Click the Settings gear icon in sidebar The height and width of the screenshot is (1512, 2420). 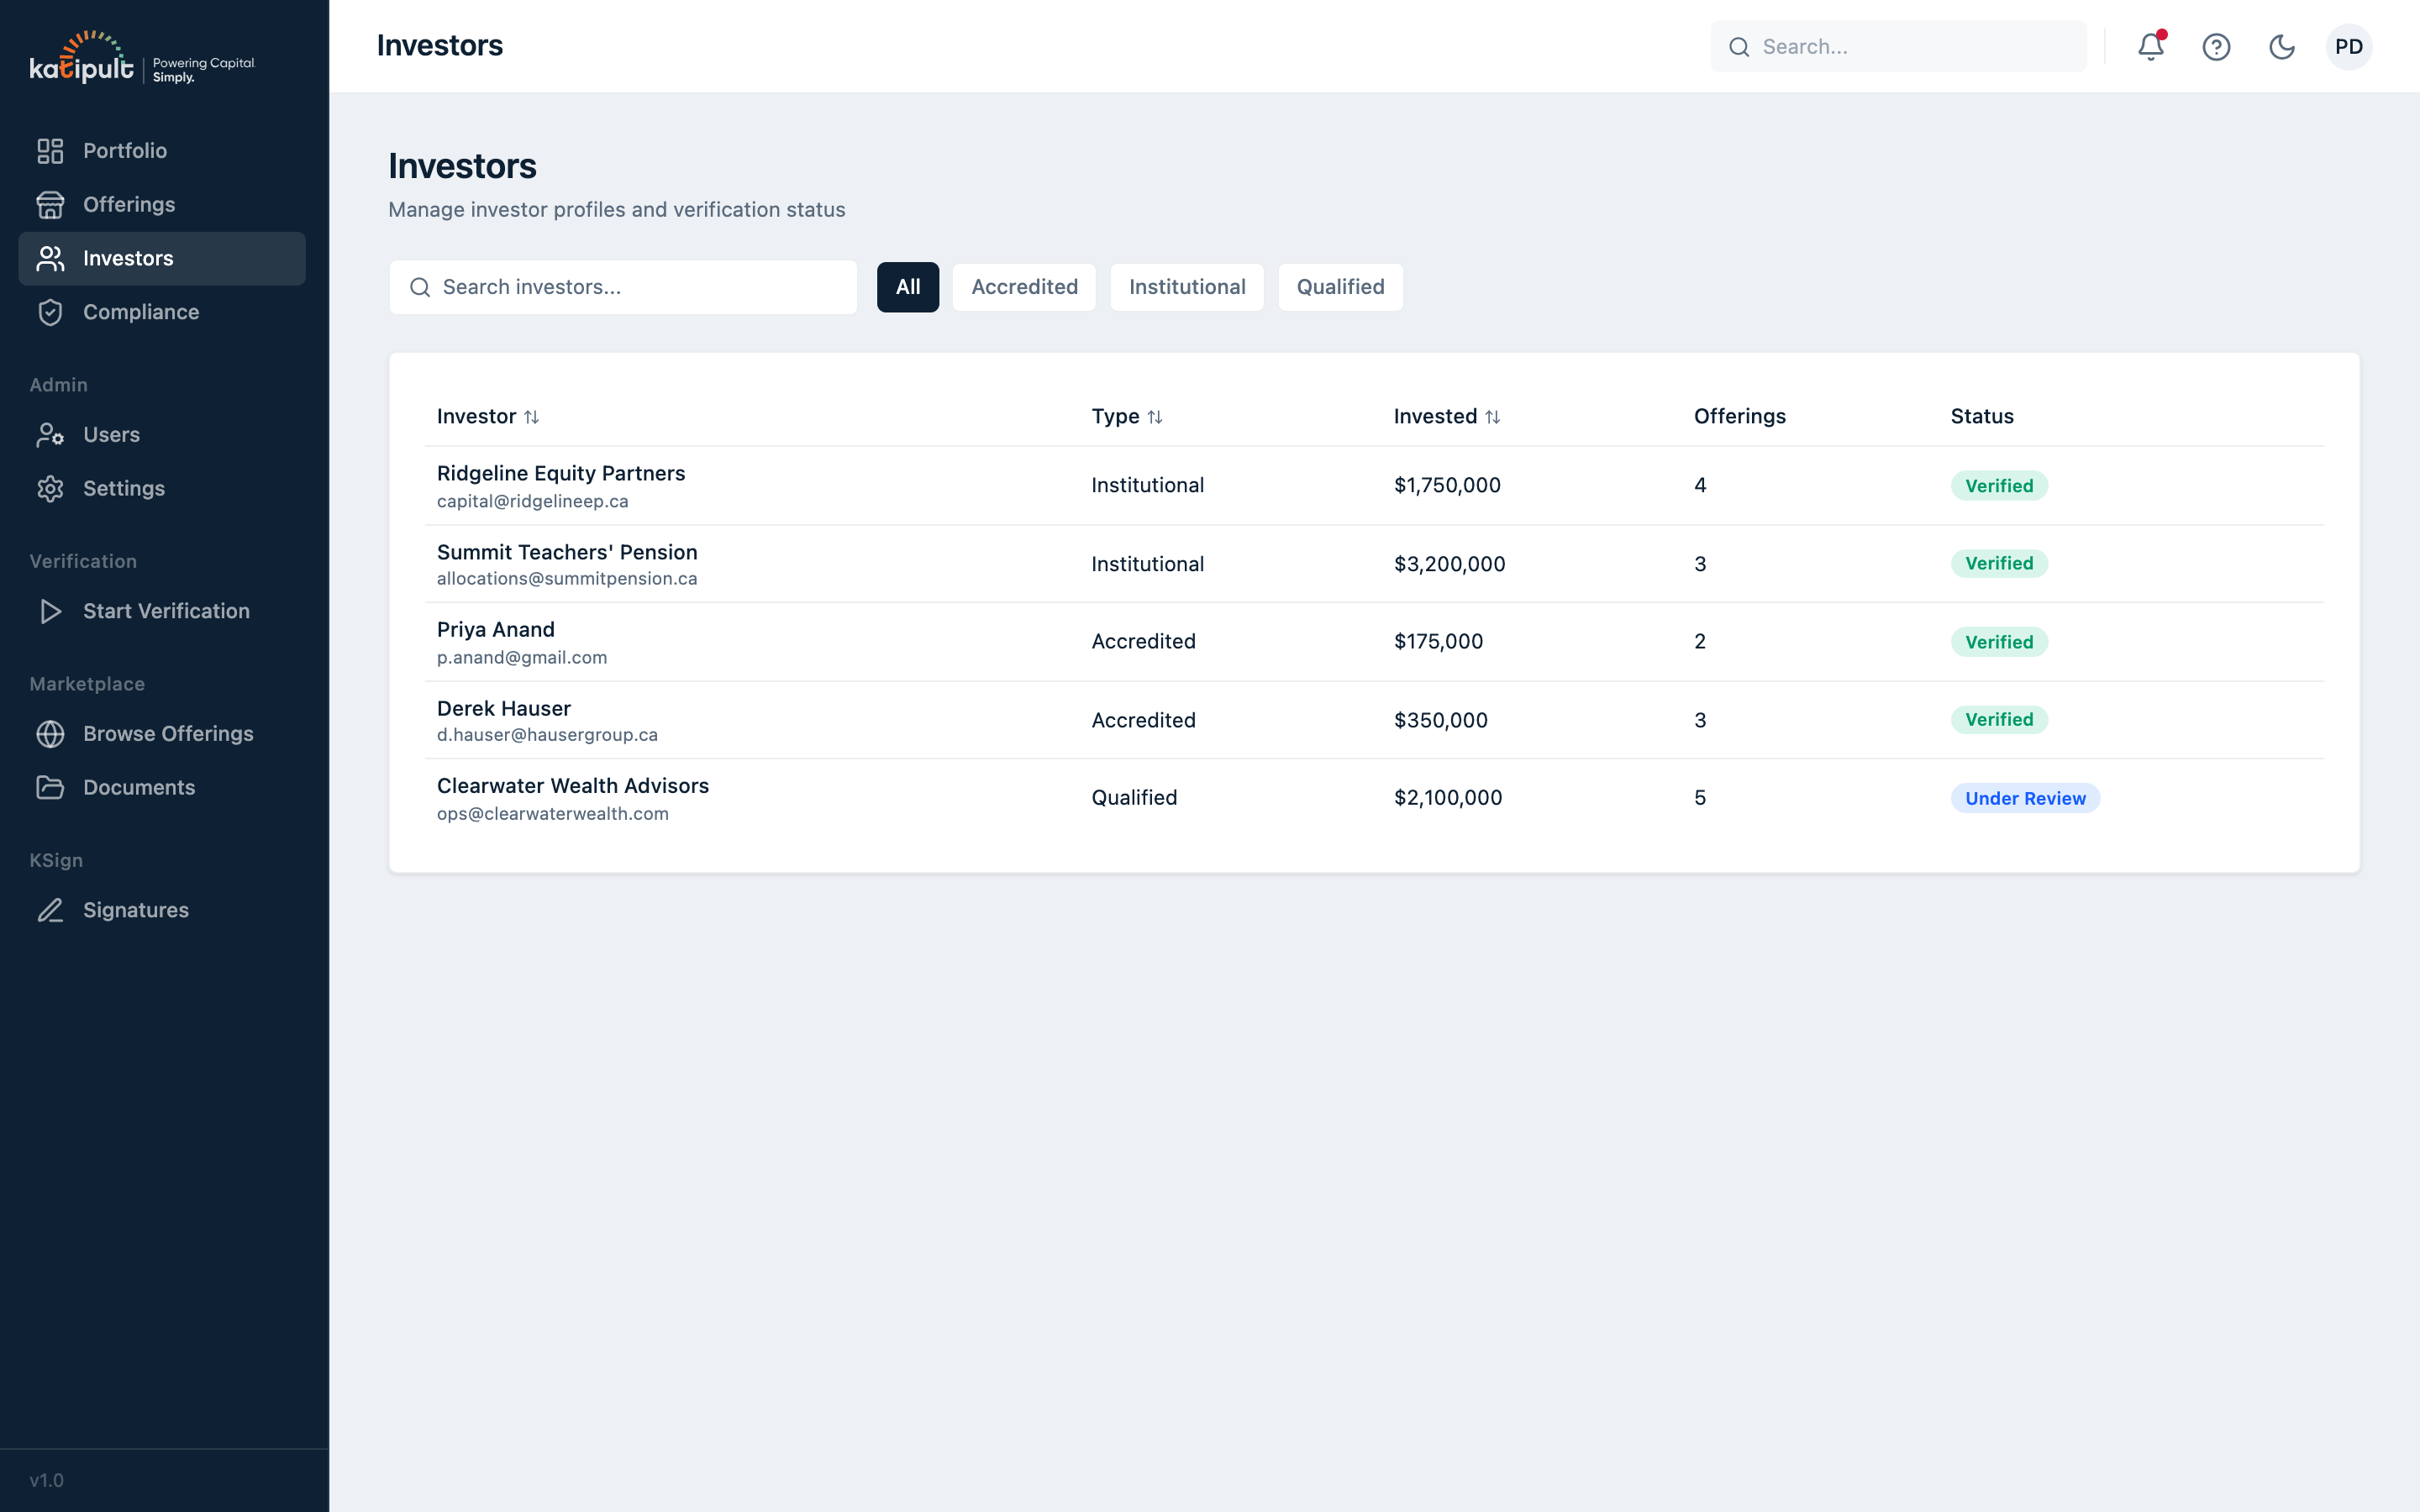click(50, 489)
